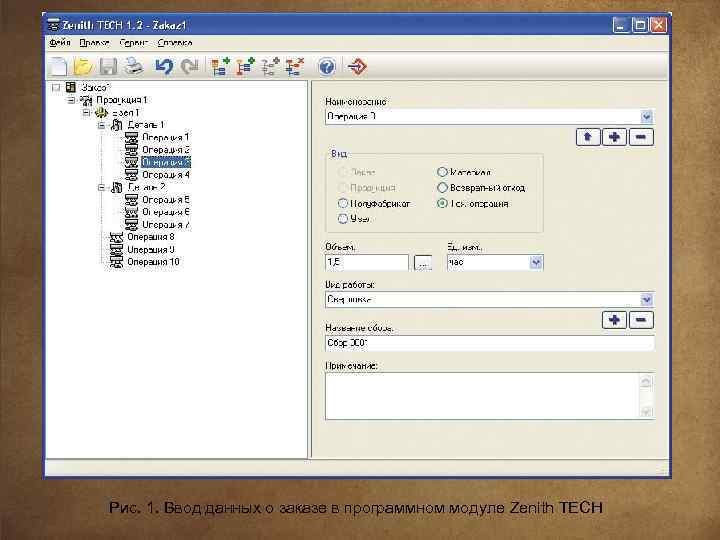The height and width of the screenshot is (540, 720).
Task: Click the Узел 1 node icon
Action: 101,112
